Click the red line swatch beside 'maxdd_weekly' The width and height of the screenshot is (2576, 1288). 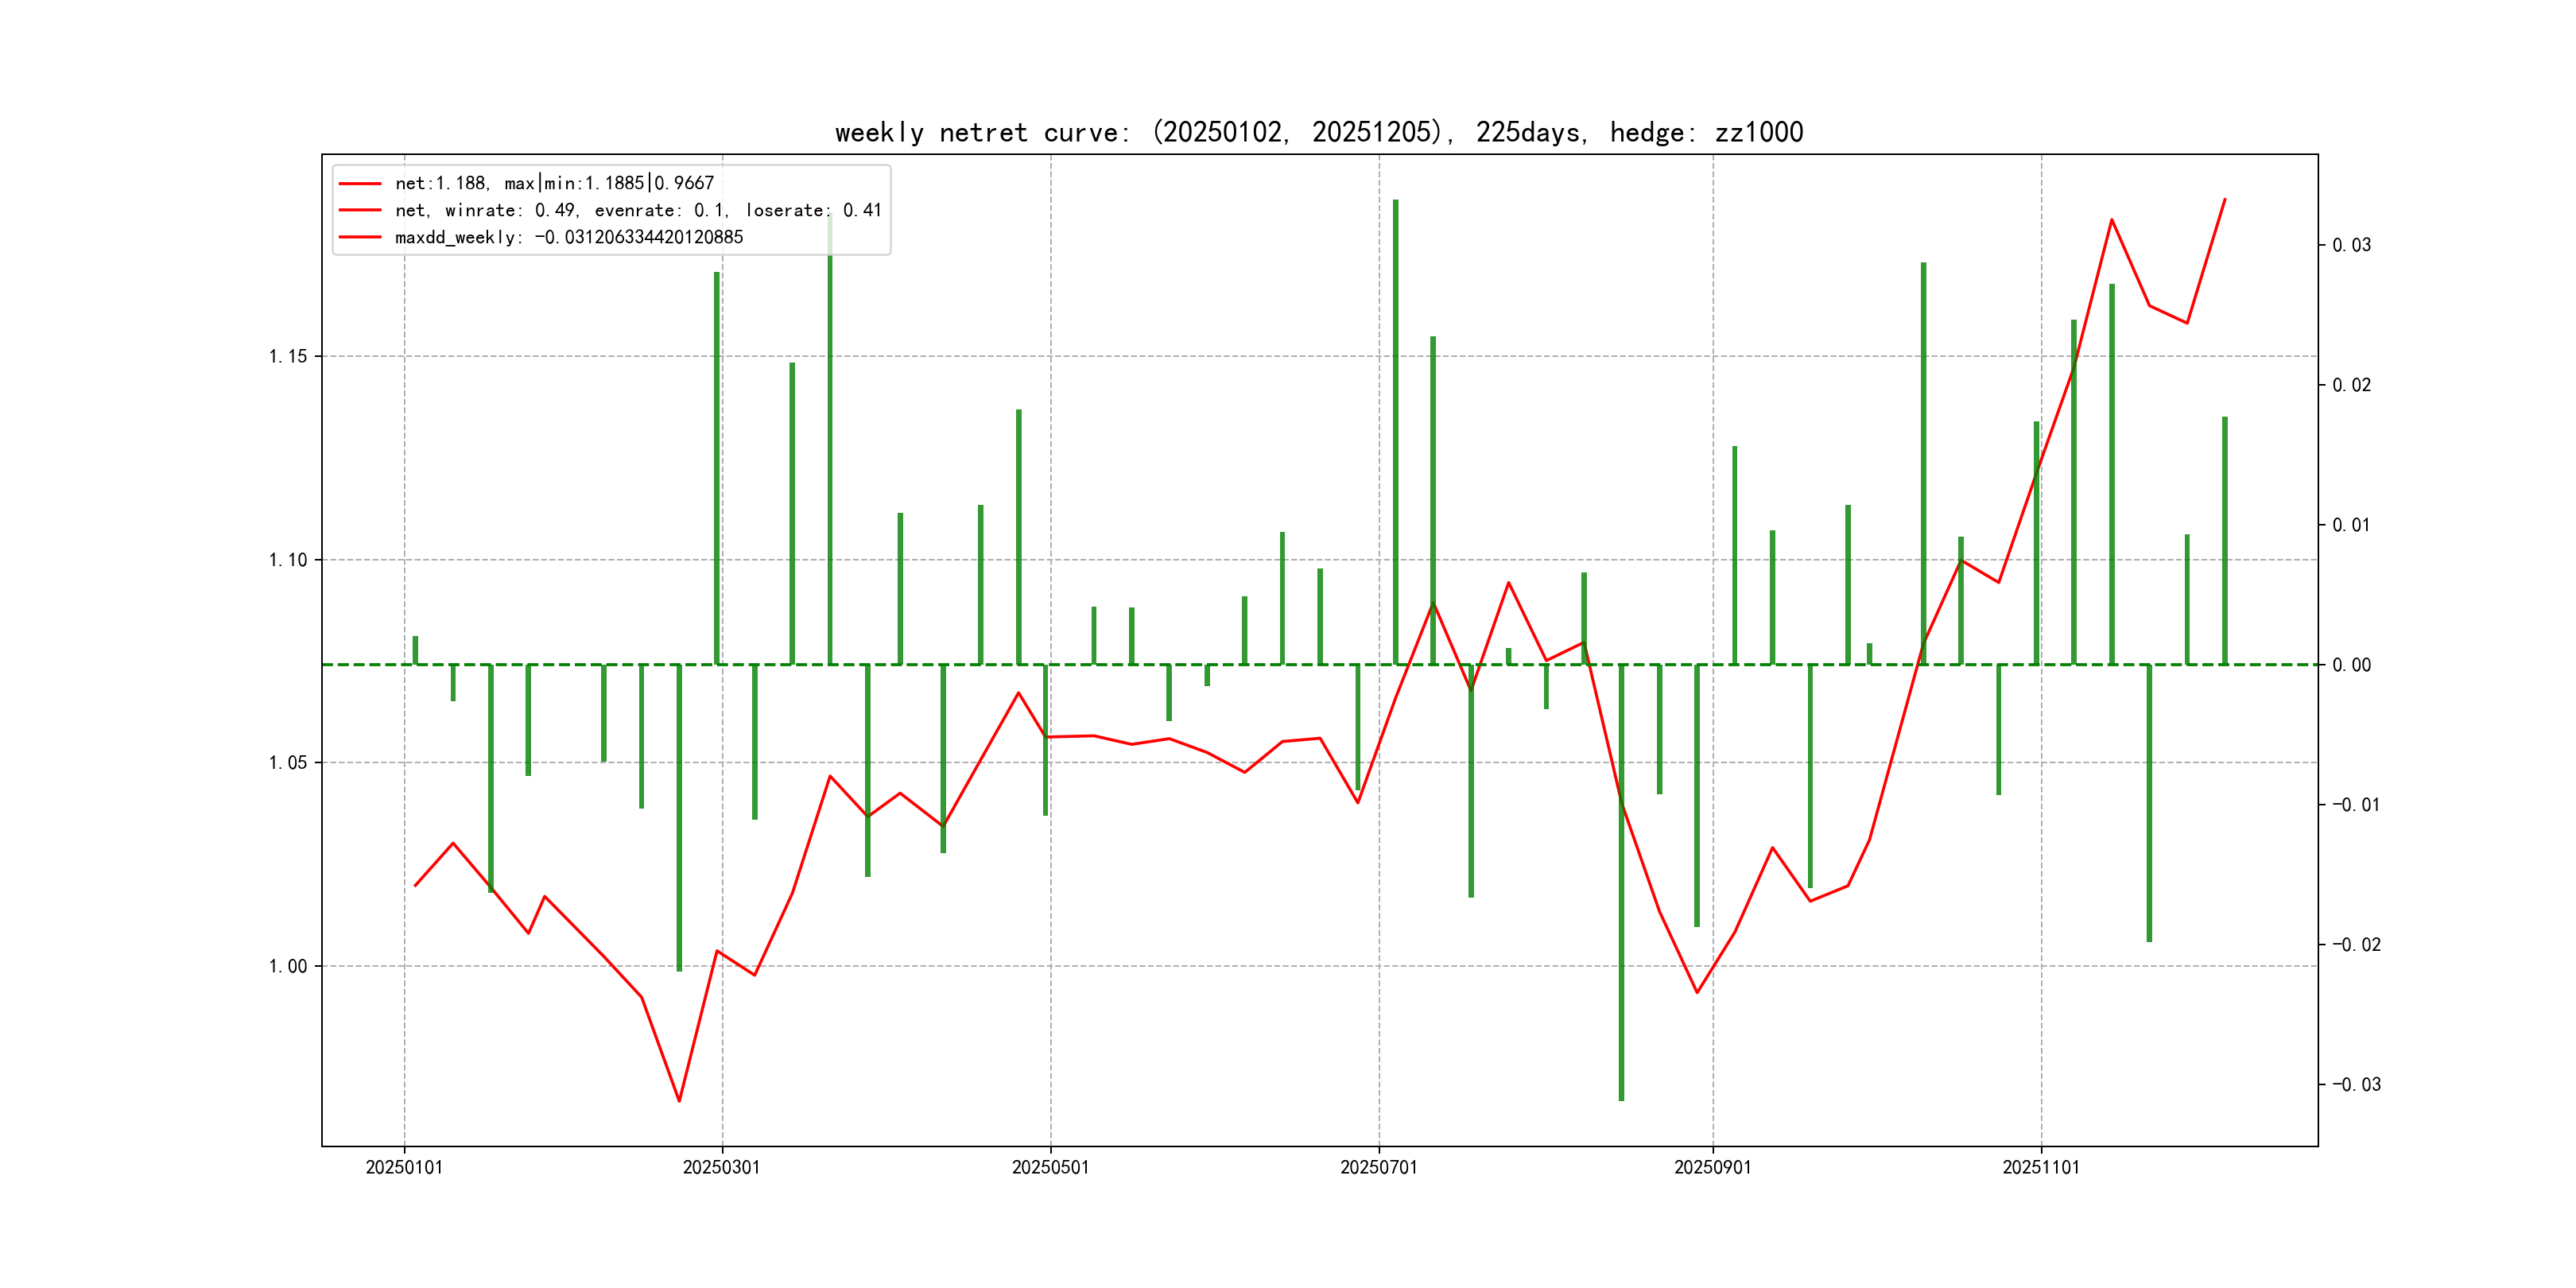click(360, 237)
